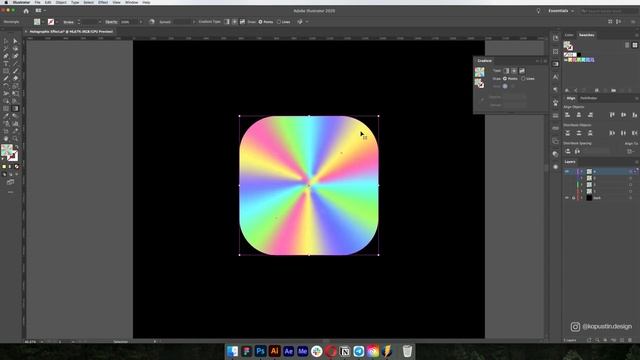Expand the Opacity value arrow
The width and height of the screenshot is (640, 360).
140,22
